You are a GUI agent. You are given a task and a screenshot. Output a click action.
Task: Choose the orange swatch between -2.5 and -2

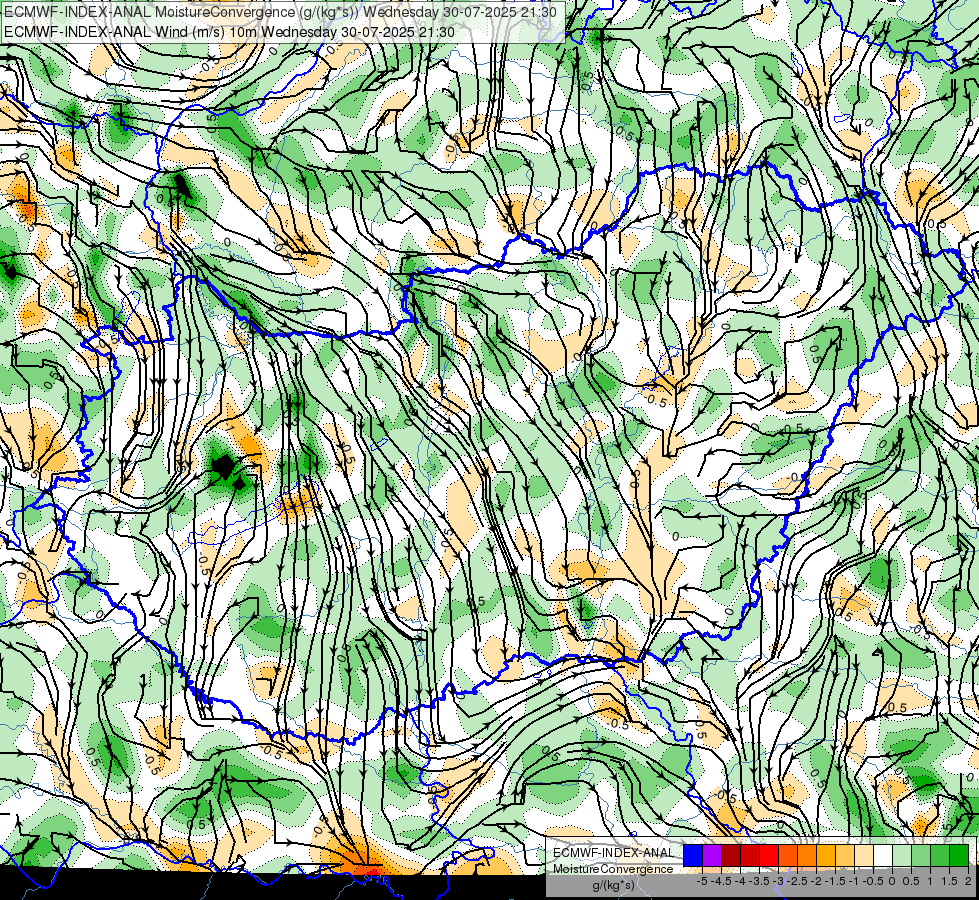click(807, 855)
